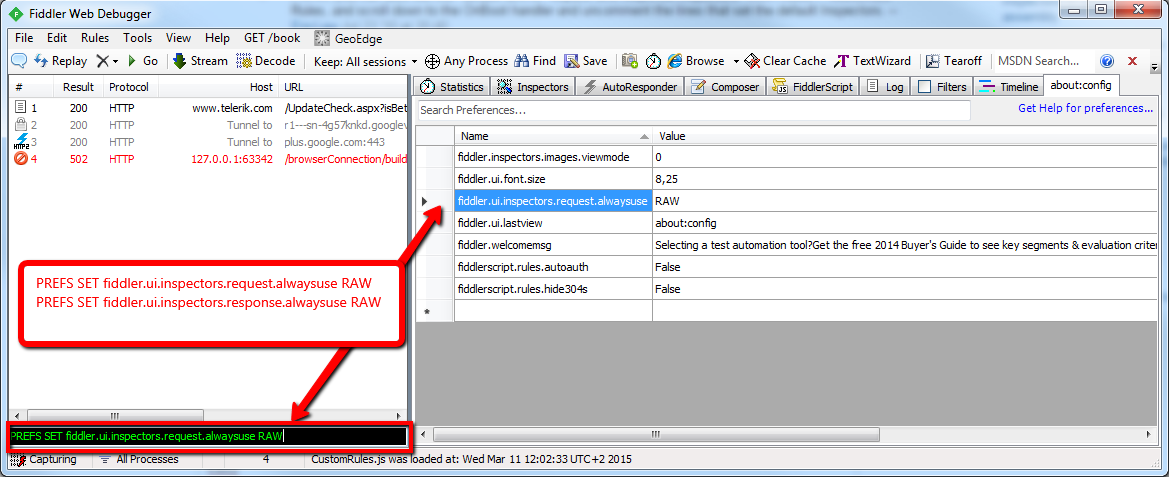Click the Result column header

(78, 87)
